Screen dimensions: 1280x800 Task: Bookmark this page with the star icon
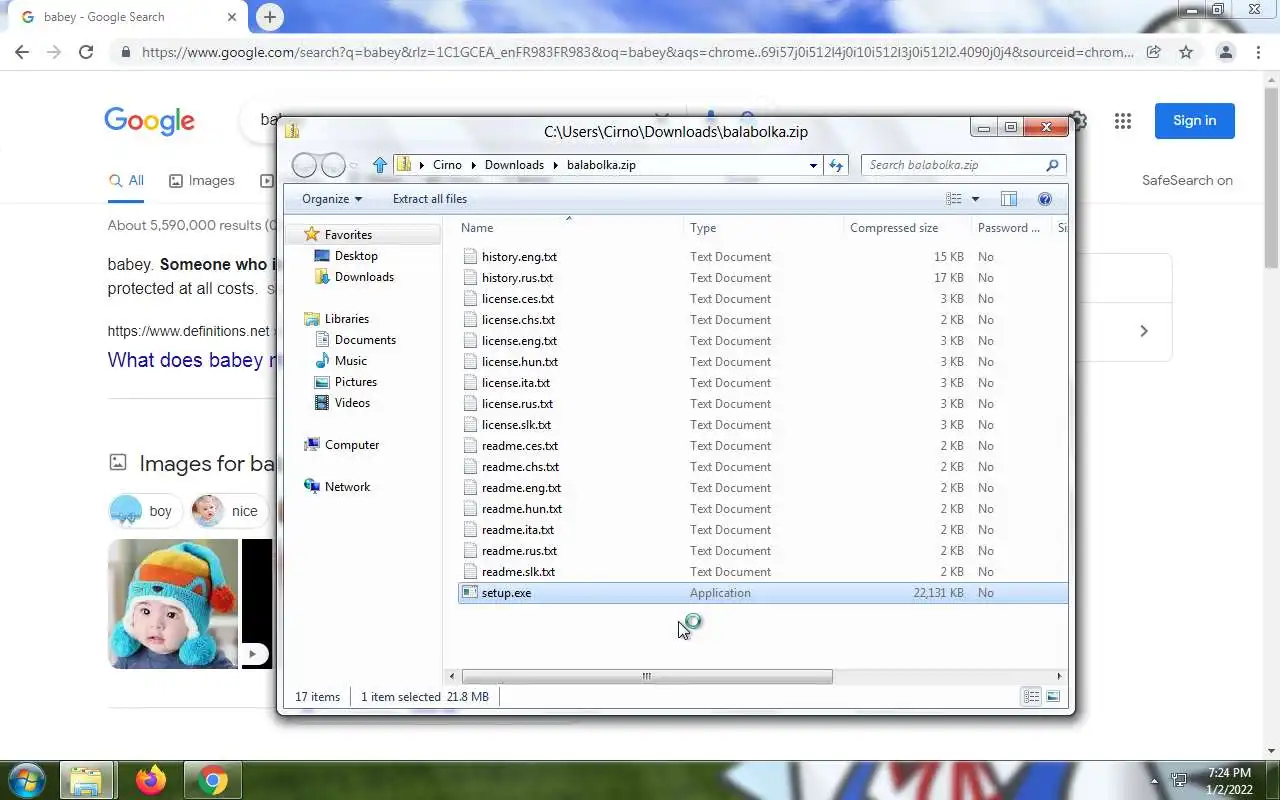point(1186,52)
